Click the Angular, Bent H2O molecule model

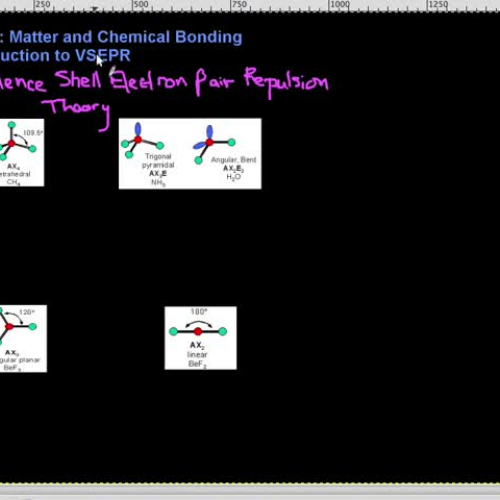point(213,144)
